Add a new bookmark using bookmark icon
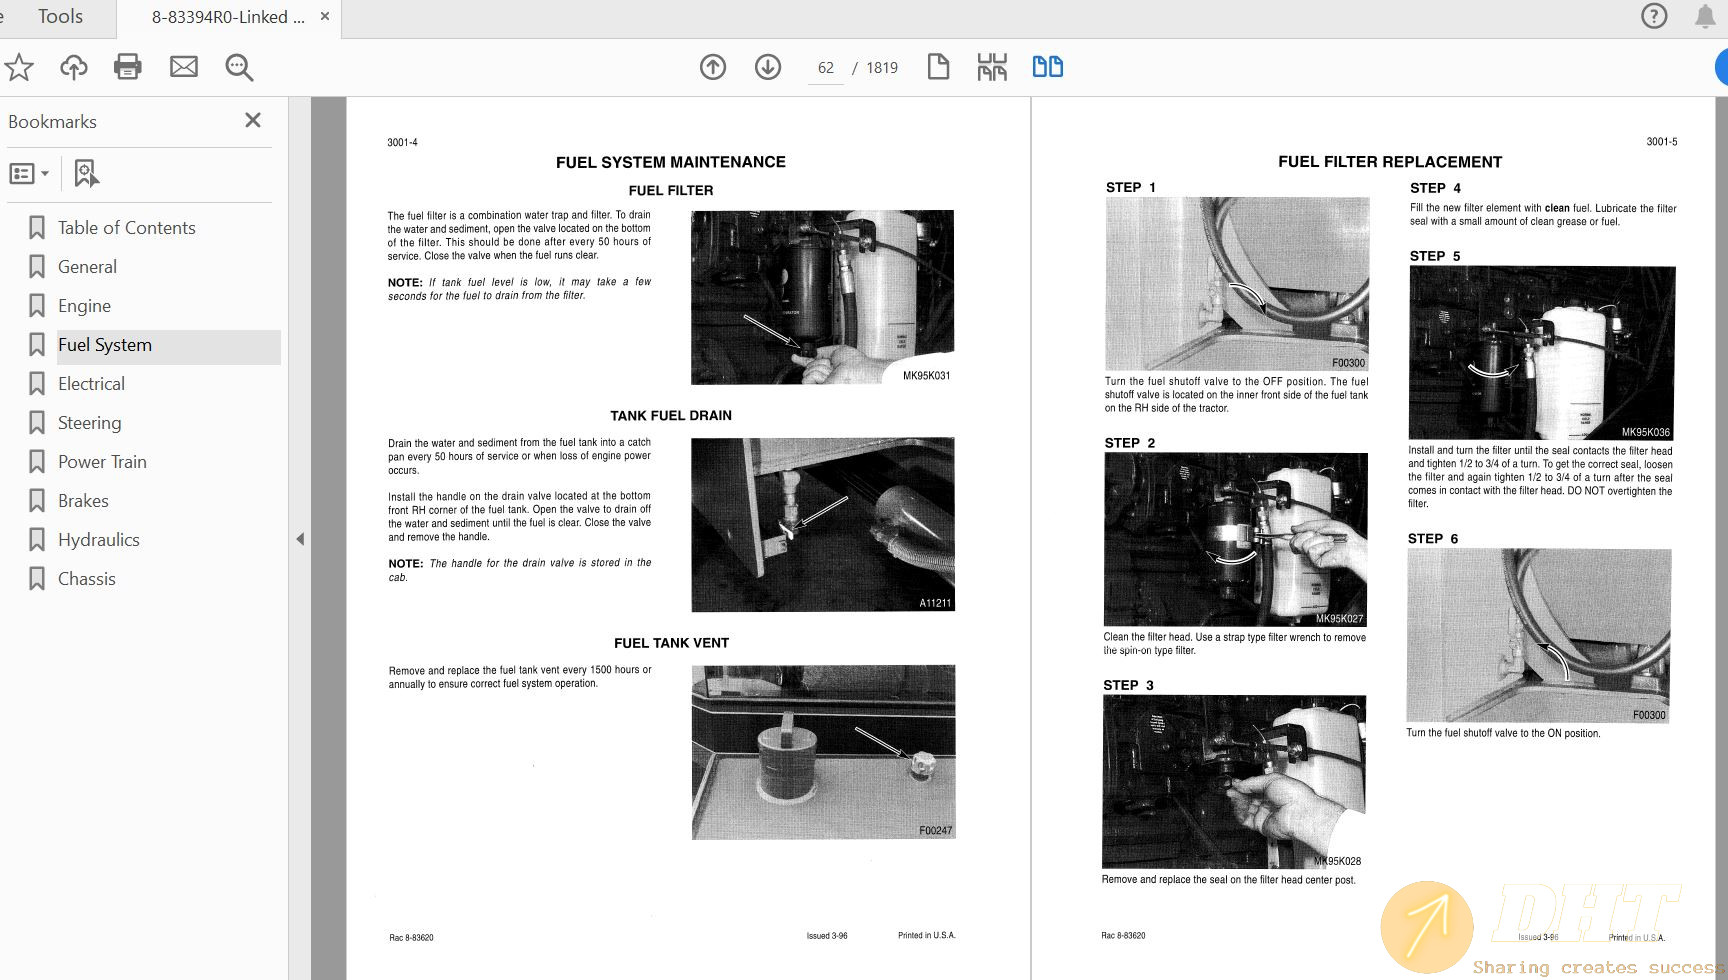Screen dimensions: 1728x980 point(86,174)
